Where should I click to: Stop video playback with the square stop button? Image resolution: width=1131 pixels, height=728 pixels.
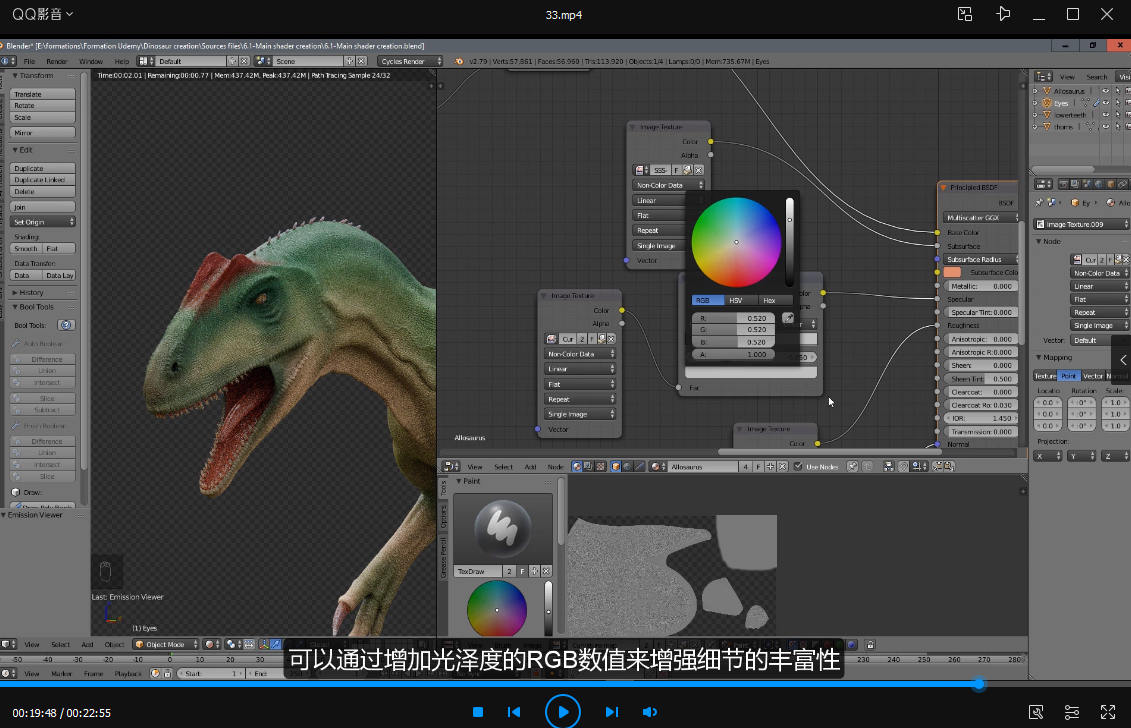click(478, 712)
